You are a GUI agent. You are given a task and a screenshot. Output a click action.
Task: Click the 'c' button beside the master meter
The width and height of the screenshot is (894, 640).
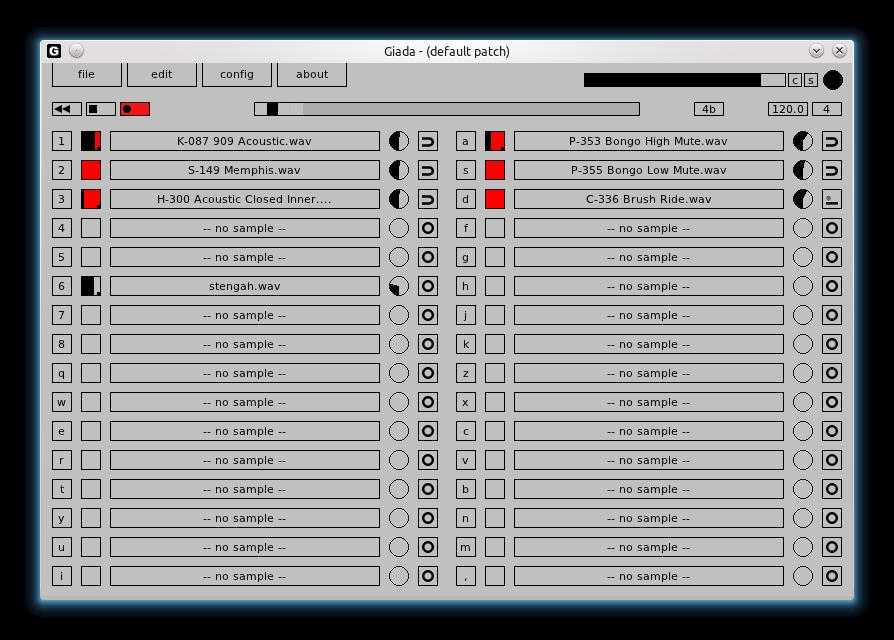coord(795,80)
